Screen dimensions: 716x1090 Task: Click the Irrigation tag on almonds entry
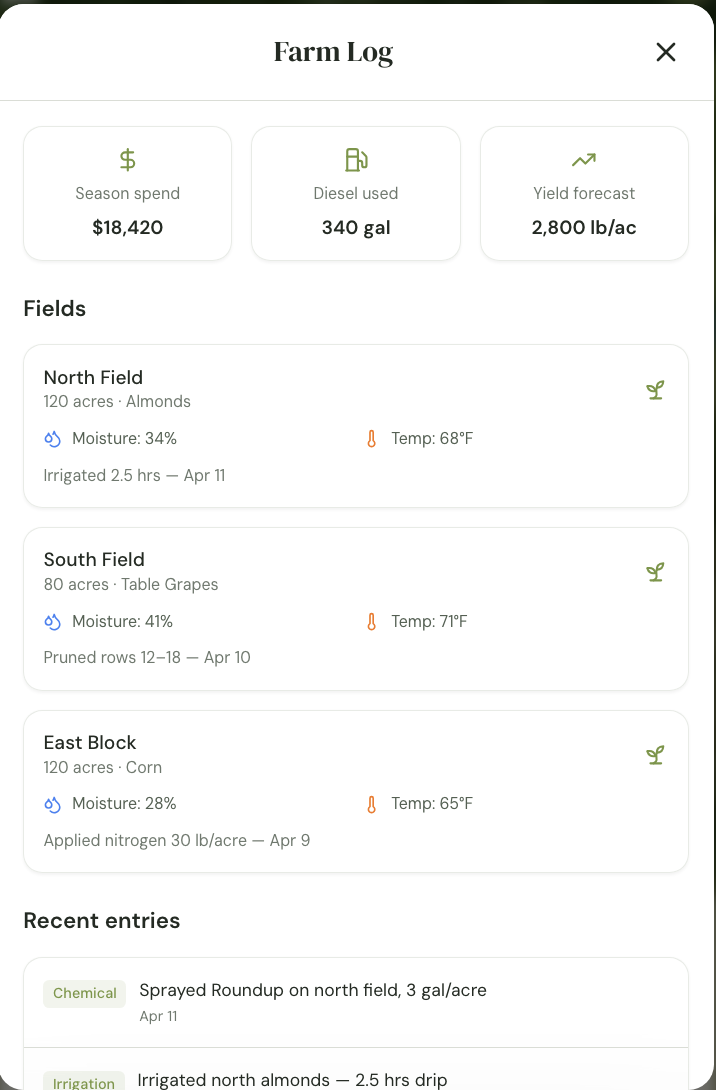[84, 1082]
